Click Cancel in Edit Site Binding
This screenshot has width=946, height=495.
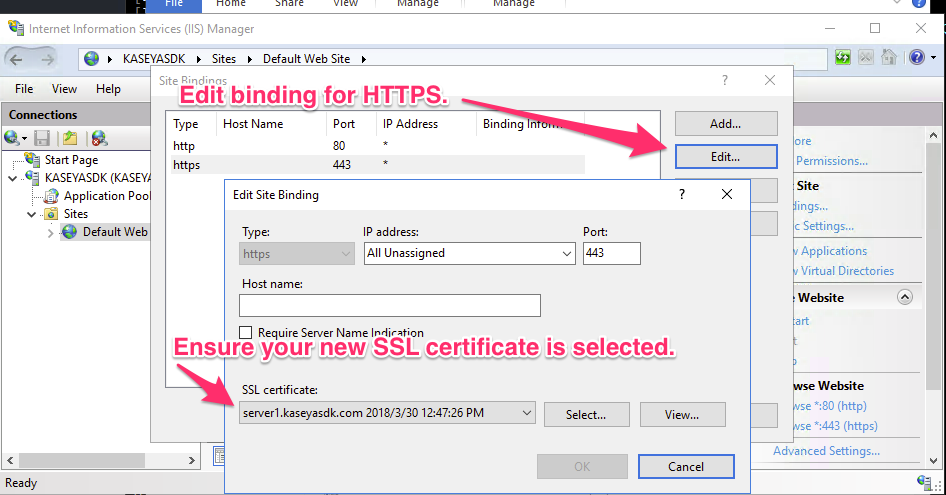(686, 467)
